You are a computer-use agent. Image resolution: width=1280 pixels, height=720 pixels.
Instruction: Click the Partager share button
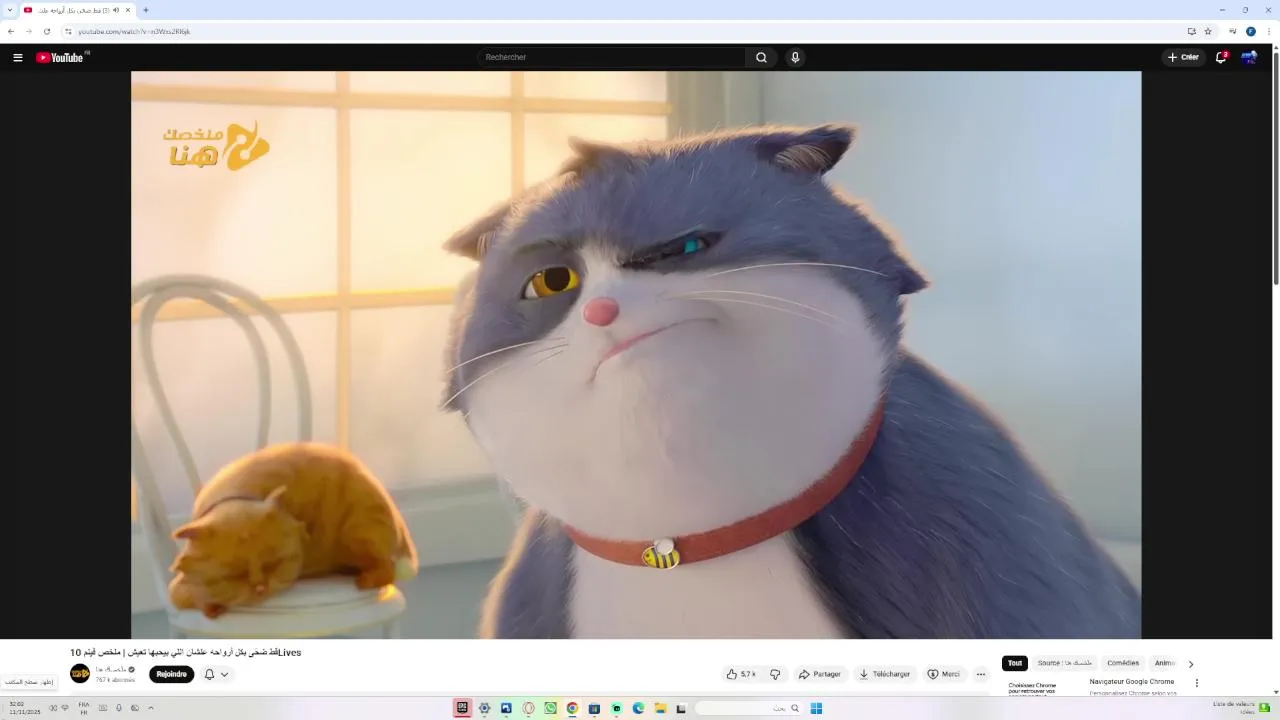coord(819,674)
